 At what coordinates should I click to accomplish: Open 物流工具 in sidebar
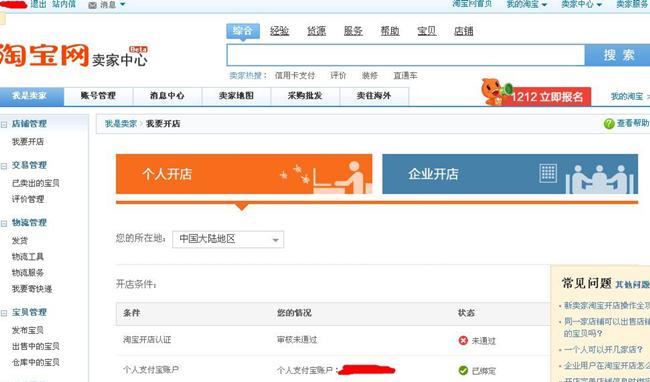28,257
